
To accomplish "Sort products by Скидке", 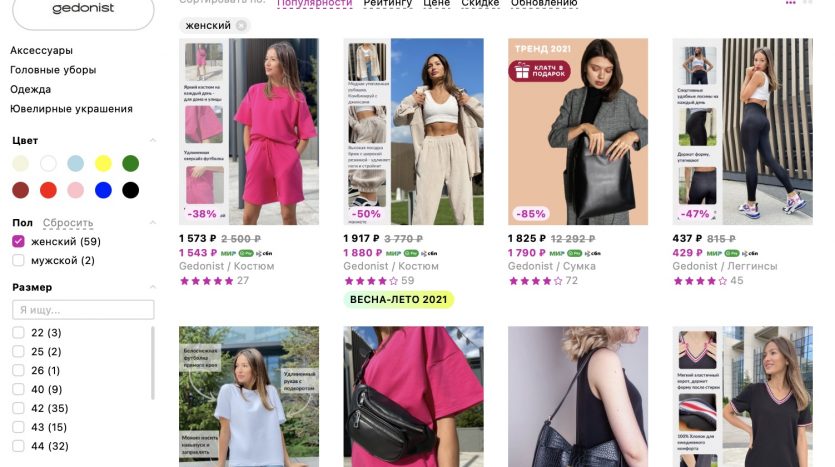I will coord(480,3).
